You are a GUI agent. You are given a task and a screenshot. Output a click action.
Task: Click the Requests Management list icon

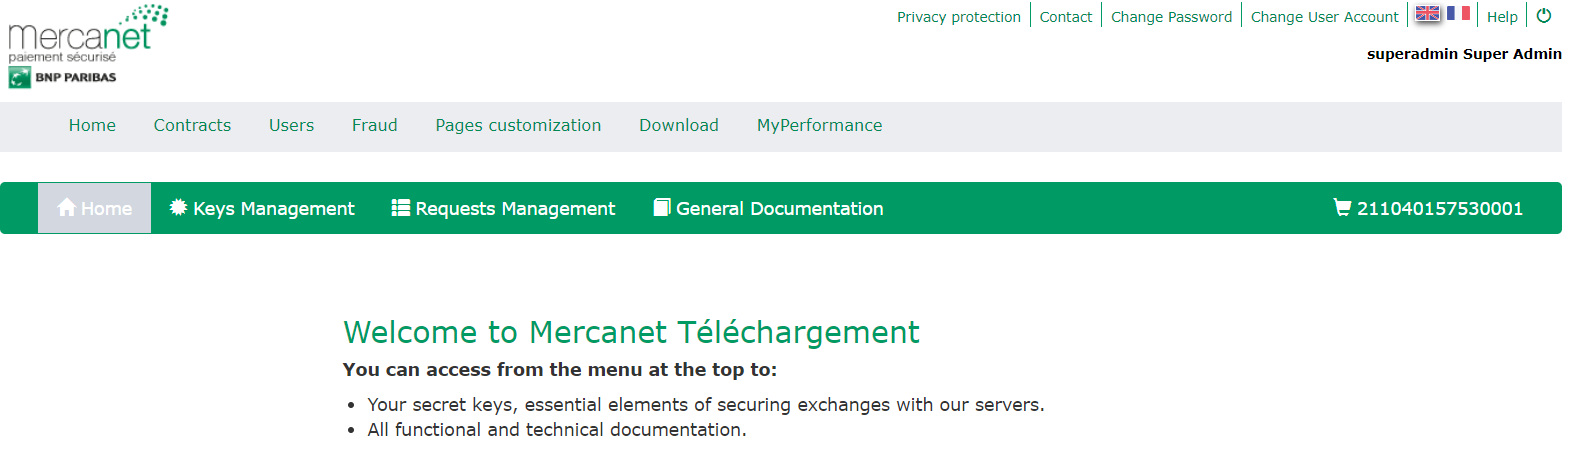click(x=401, y=208)
